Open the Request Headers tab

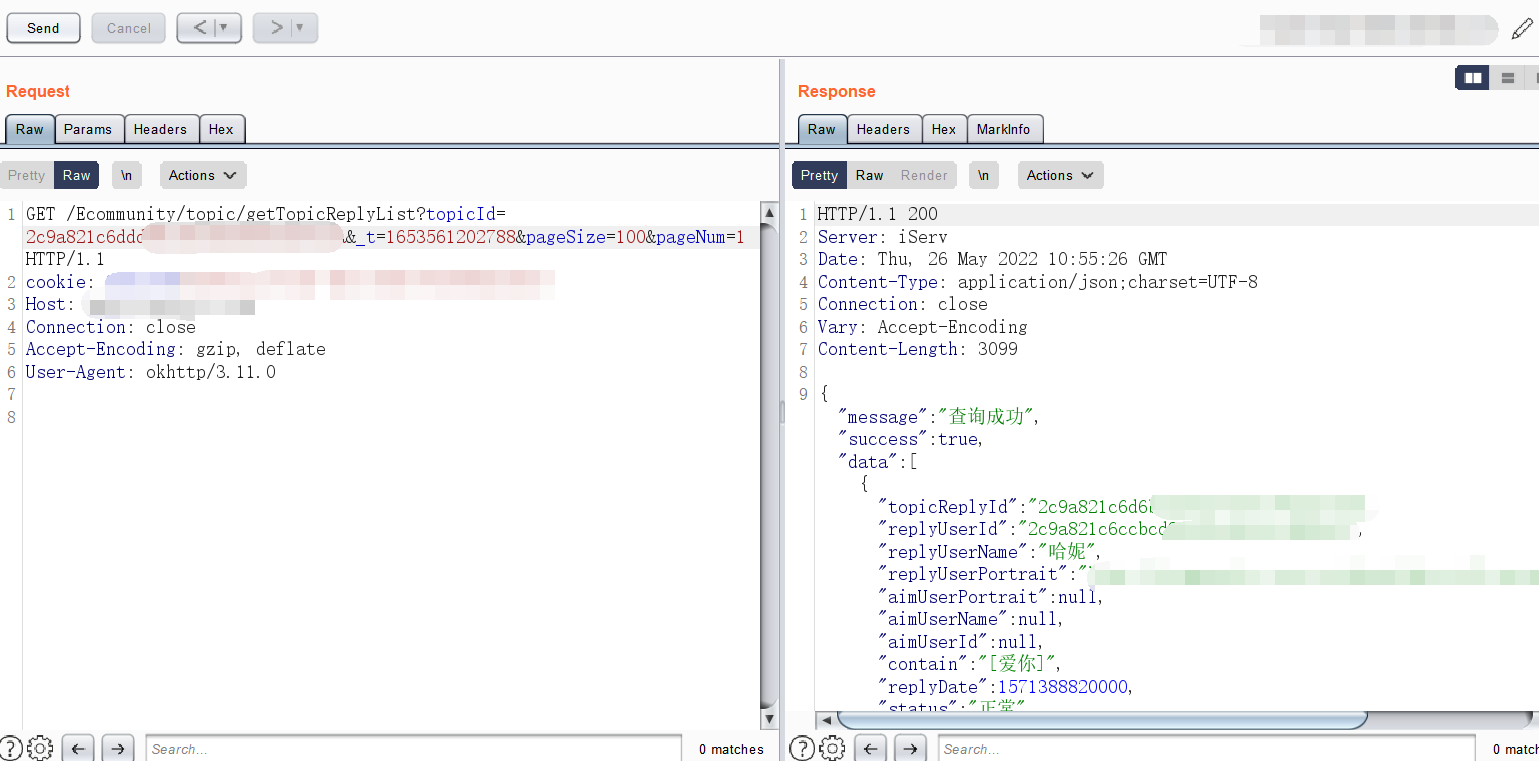point(160,129)
